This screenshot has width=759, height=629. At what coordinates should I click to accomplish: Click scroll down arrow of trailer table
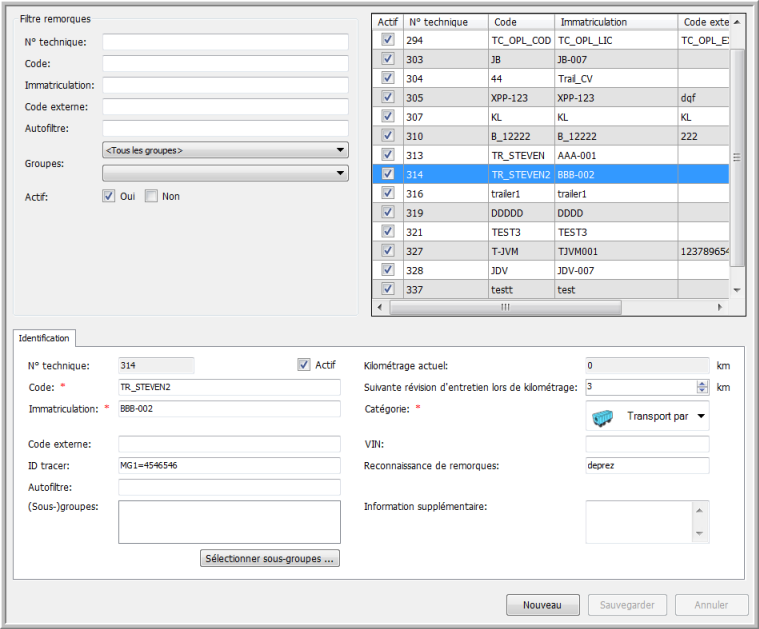pos(737,289)
